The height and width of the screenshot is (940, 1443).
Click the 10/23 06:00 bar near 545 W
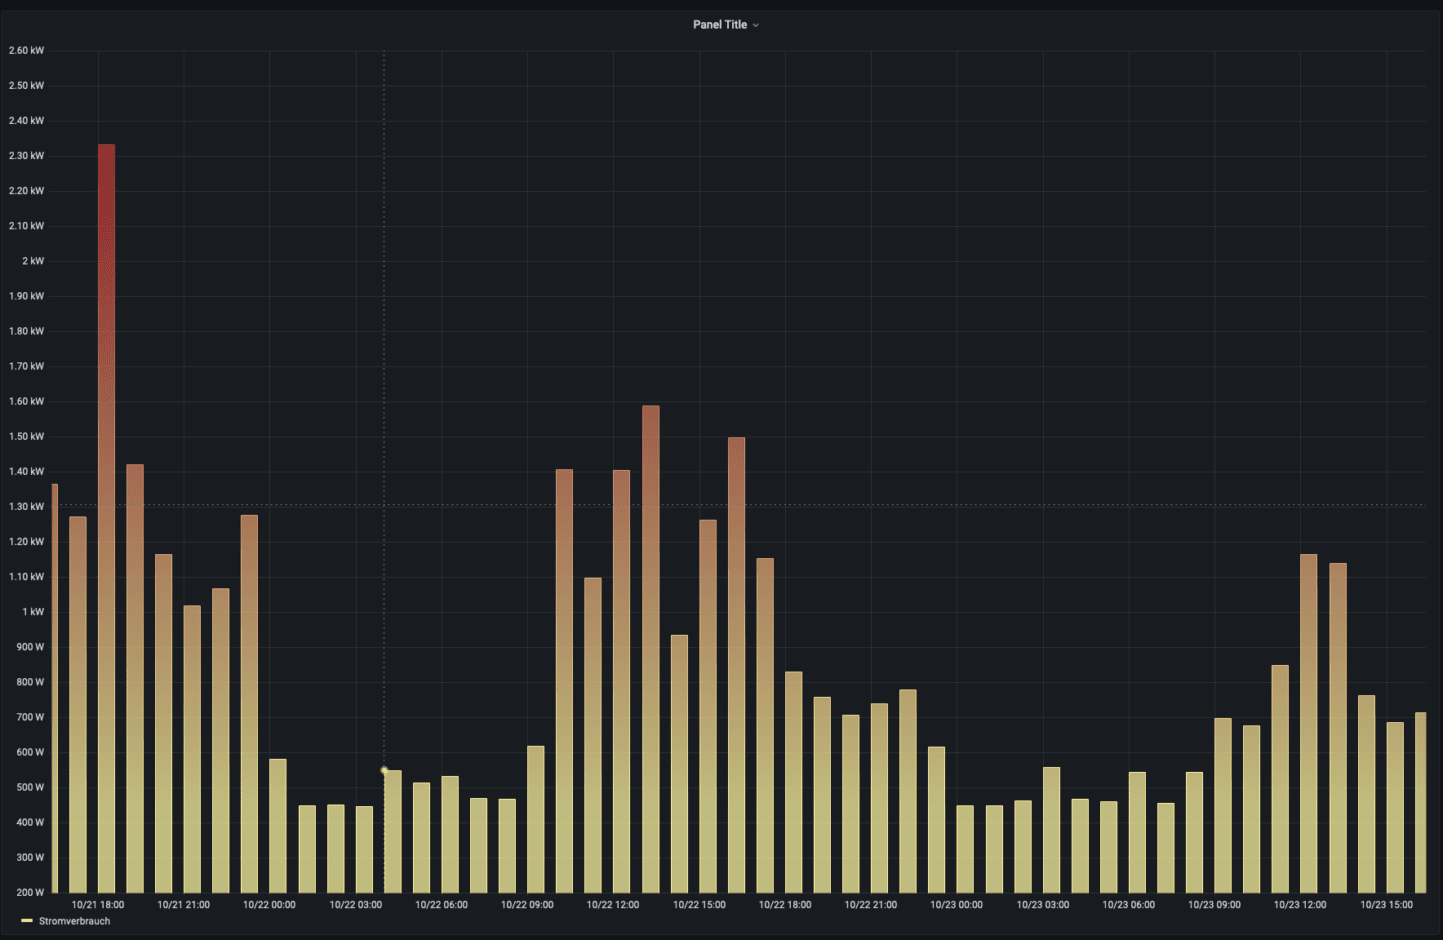tap(1137, 831)
